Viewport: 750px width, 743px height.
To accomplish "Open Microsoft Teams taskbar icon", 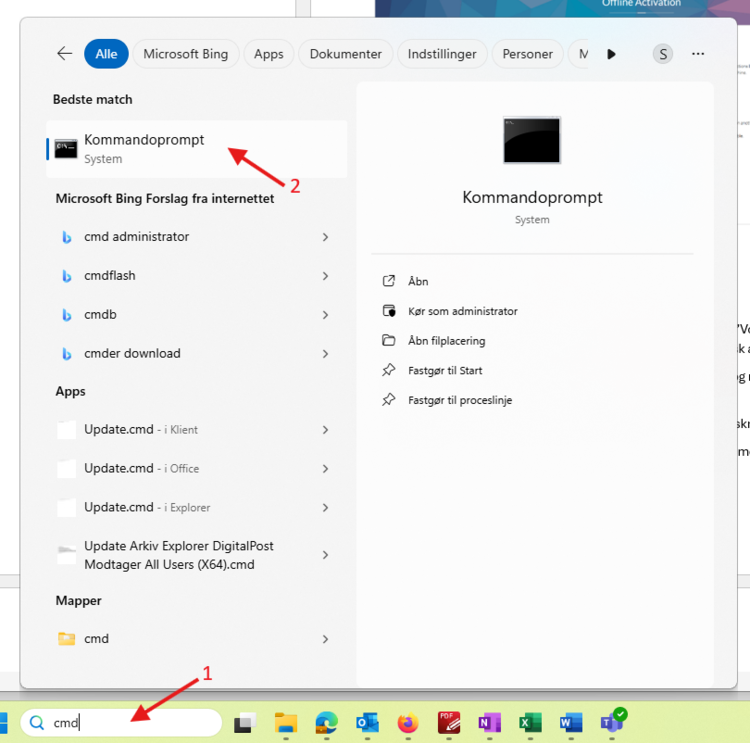I will pos(611,722).
